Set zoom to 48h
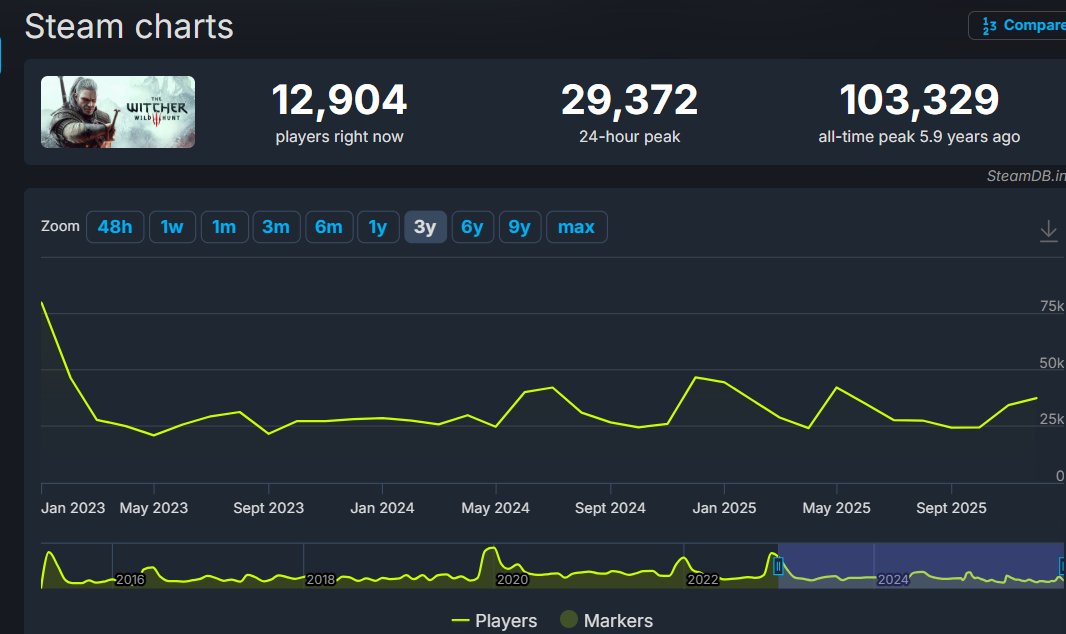 pos(115,227)
